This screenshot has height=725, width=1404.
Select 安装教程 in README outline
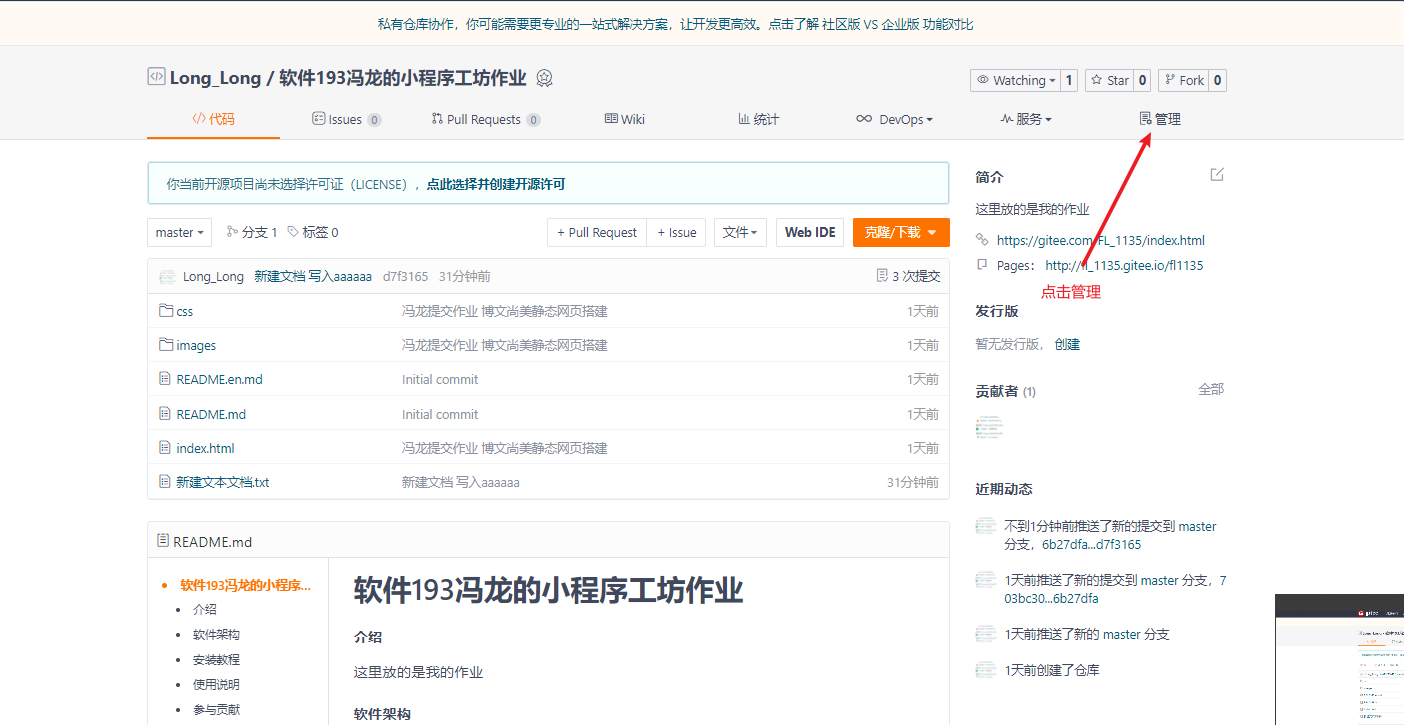[x=216, y=659]
